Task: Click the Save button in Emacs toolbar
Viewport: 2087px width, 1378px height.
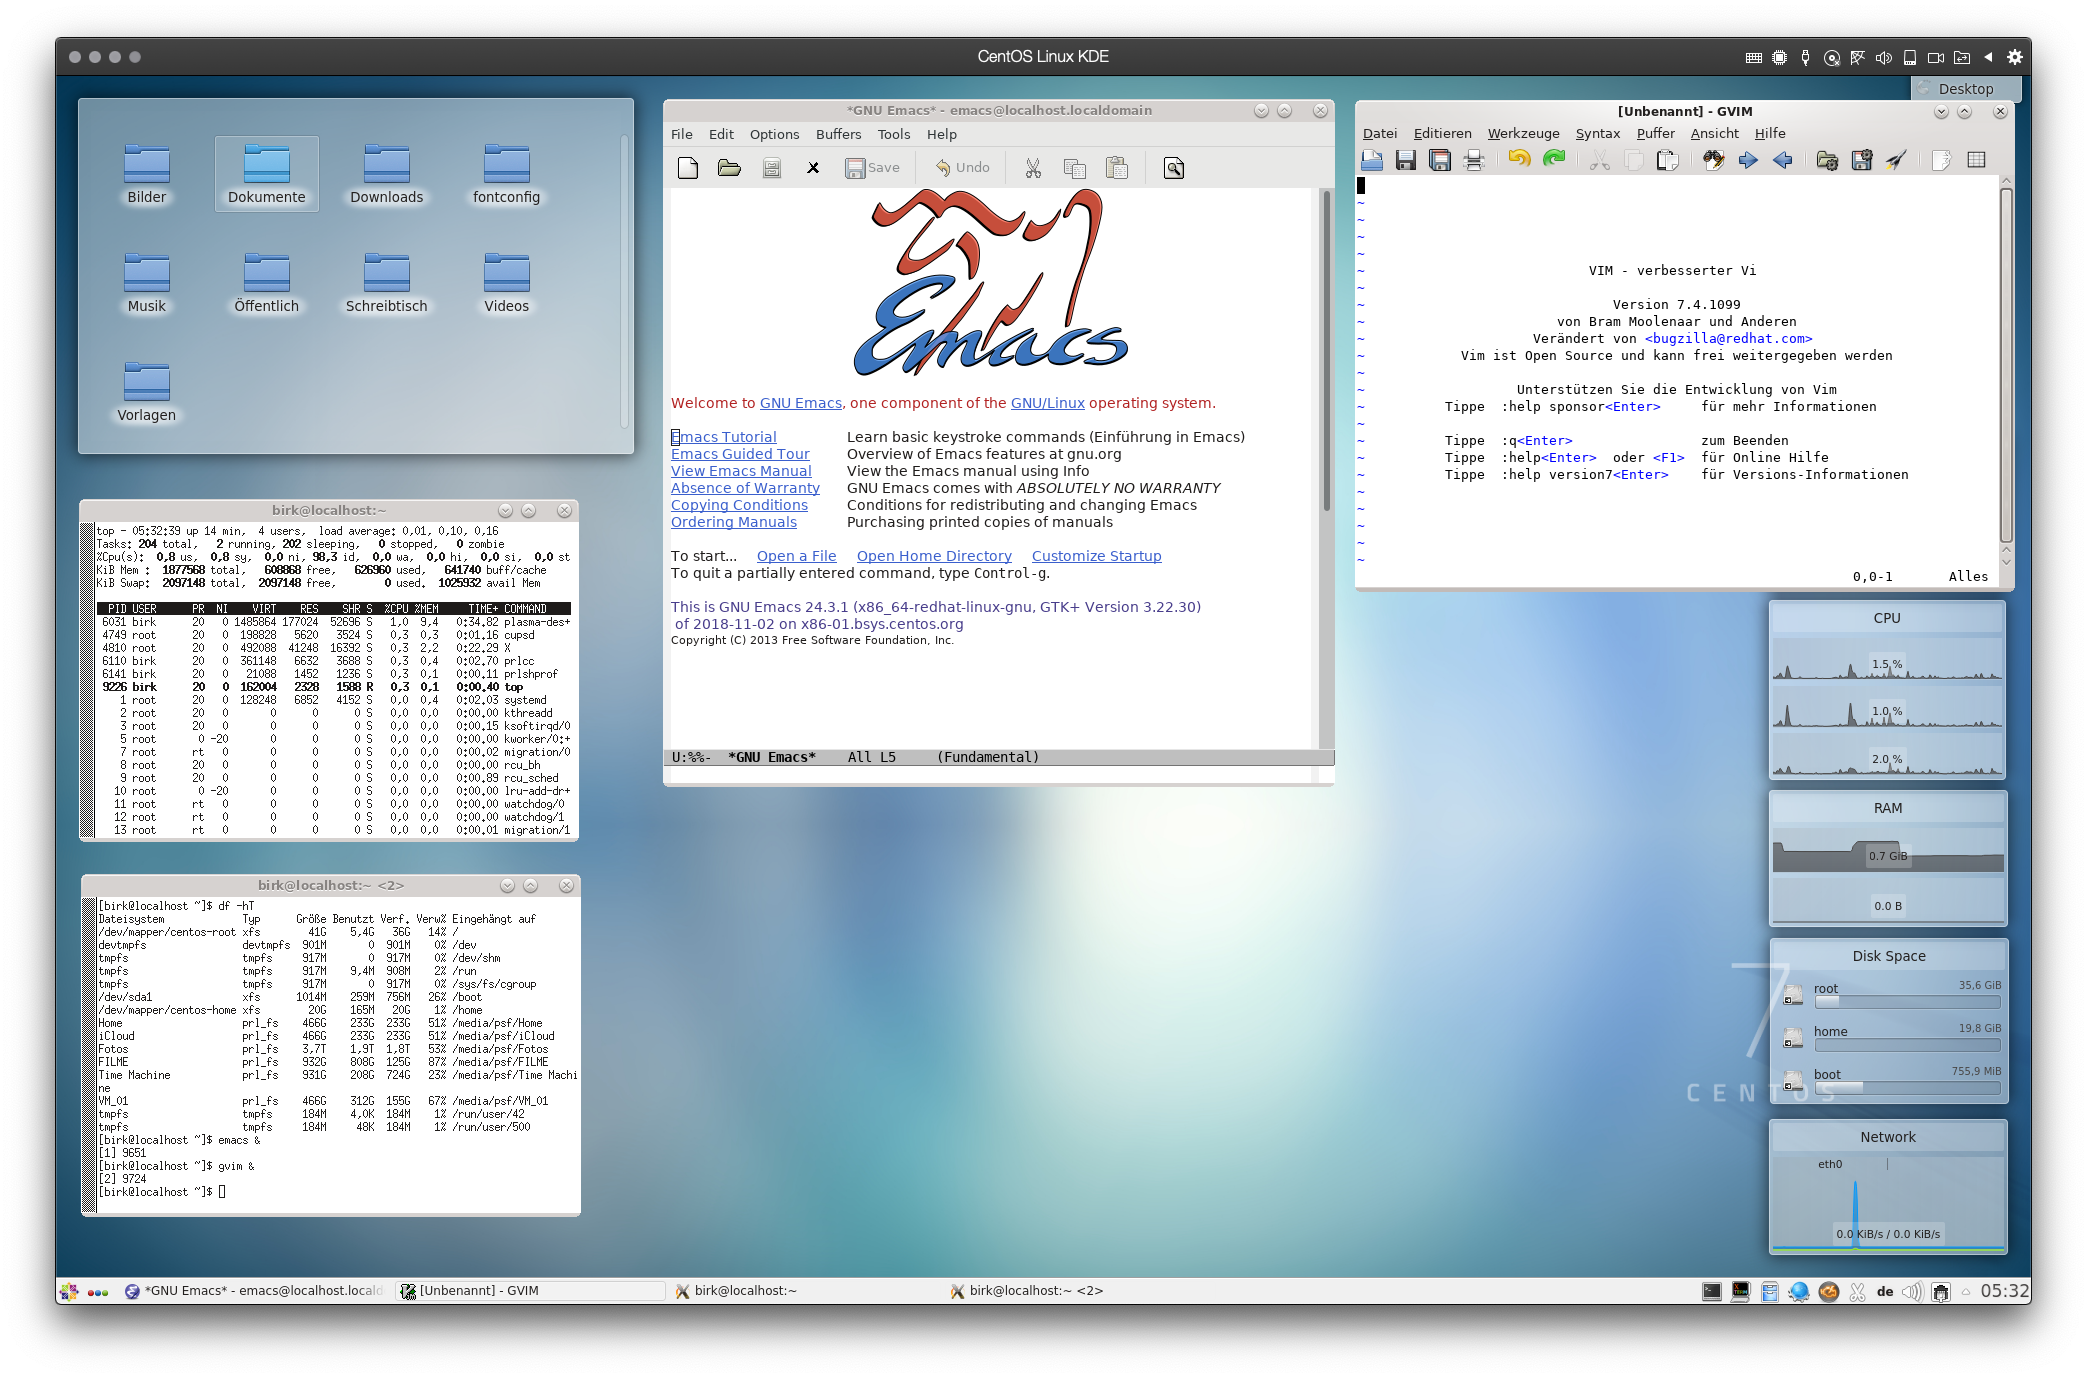Action: [872, 168]
